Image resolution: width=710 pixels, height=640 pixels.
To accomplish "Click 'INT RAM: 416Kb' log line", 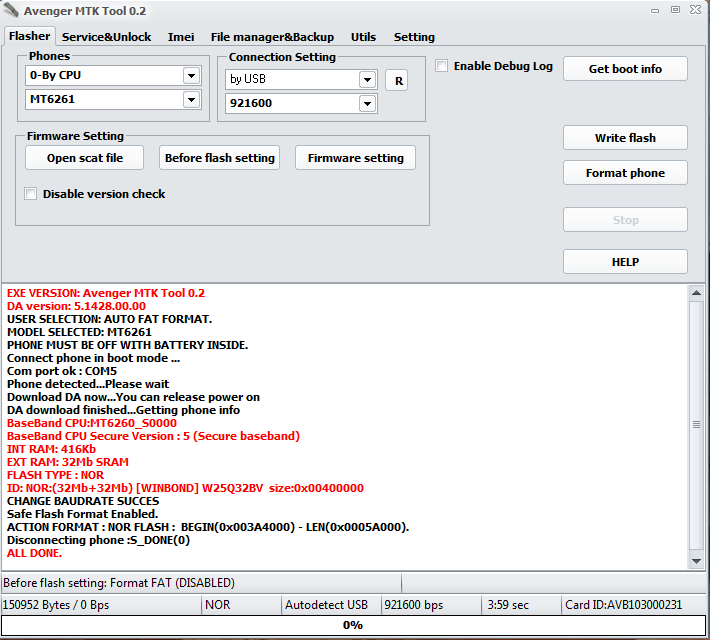I will click(x=51, y=449).
